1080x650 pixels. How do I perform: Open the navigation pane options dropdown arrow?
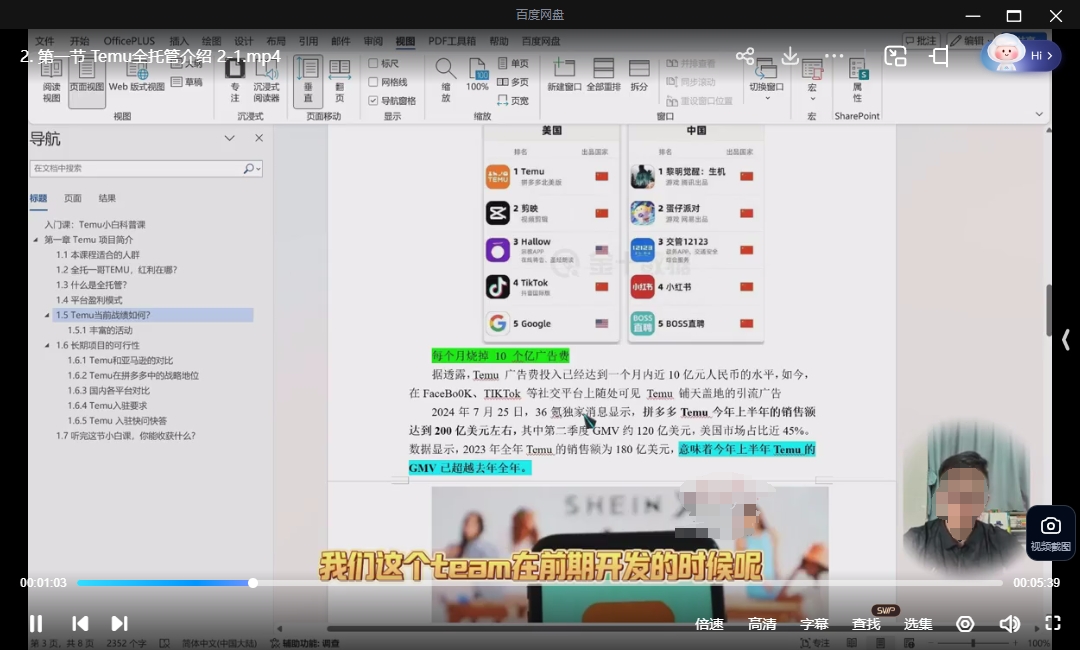[x=229, y=138]
